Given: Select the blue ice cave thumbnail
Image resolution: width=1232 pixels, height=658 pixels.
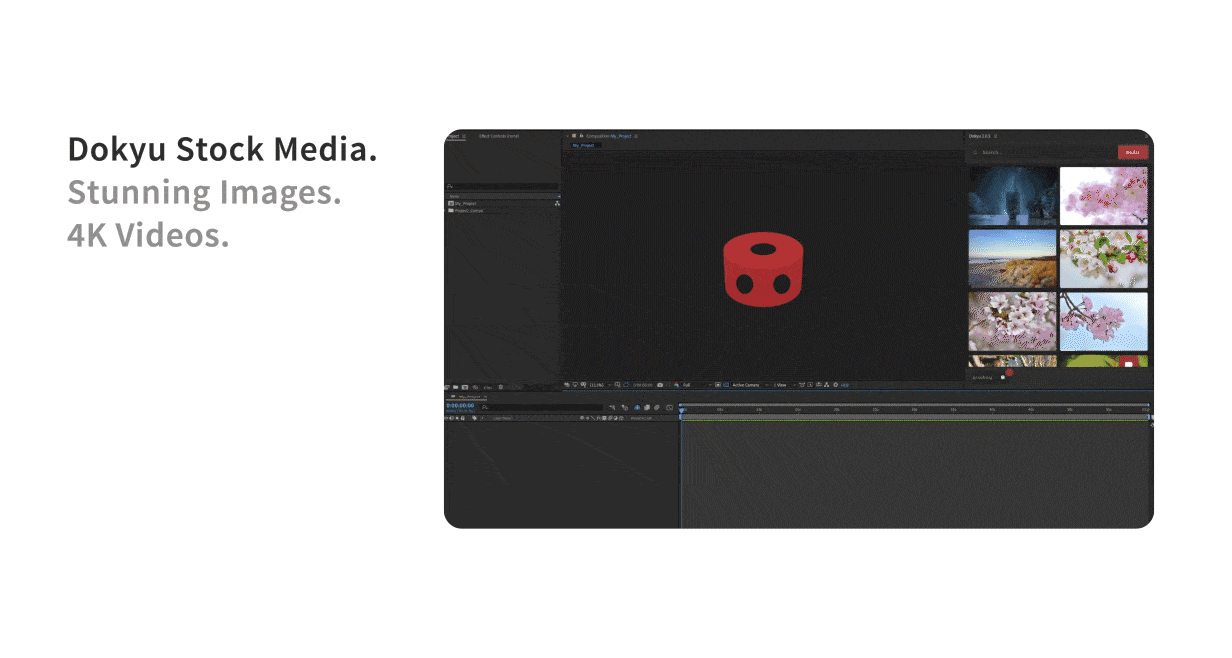Looking at the screenshot, I should point(1012,195).
